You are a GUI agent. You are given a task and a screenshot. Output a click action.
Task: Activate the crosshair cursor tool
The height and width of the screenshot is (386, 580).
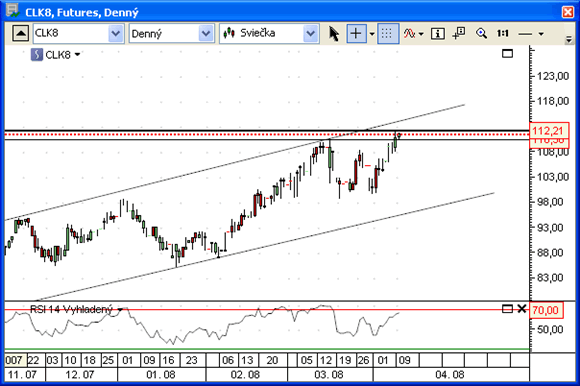pyautogui.click(x=356, y=34)
